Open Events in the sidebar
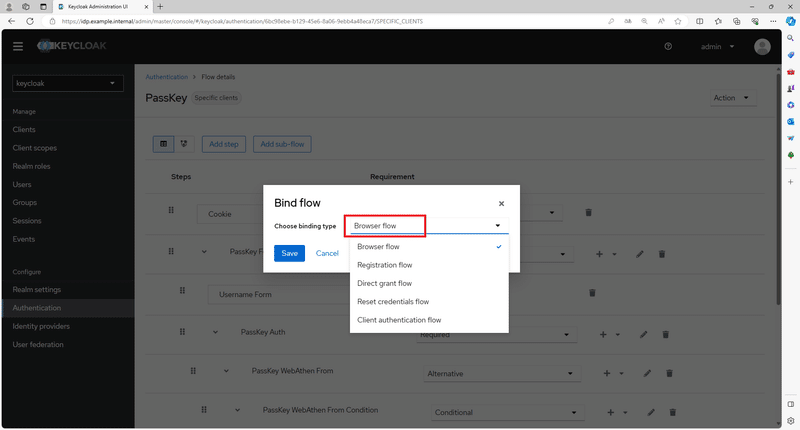The width and height of the screenshot is (800, 430). (24, 239)
